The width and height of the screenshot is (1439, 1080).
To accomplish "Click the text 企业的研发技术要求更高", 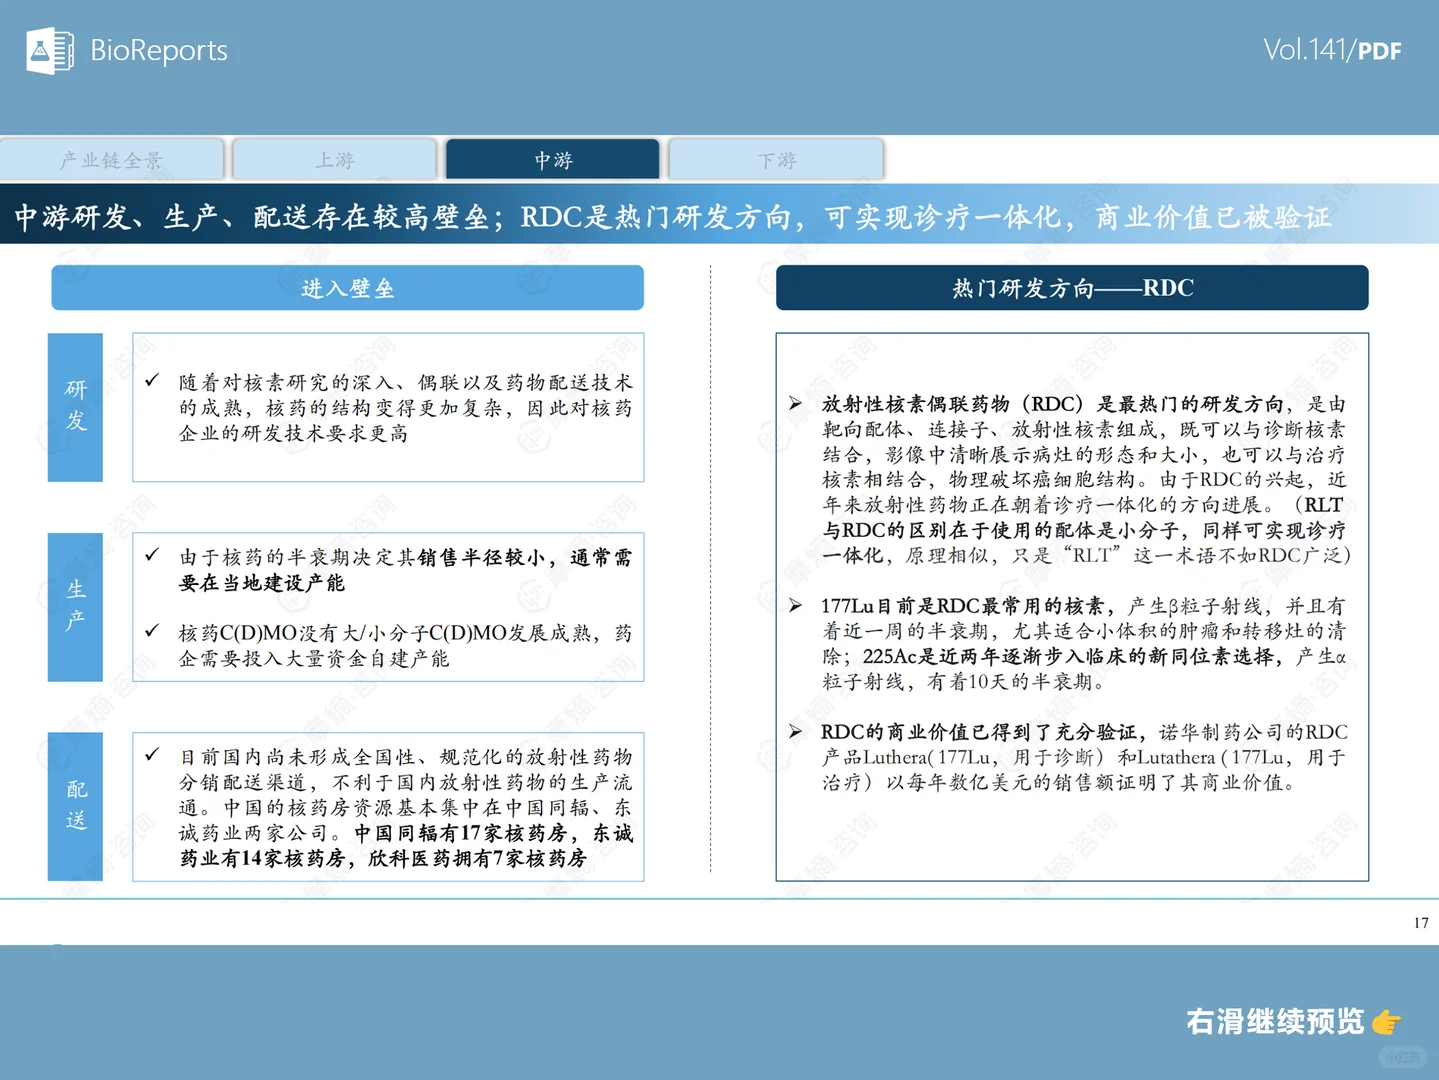I will click(x=294, y=433).
